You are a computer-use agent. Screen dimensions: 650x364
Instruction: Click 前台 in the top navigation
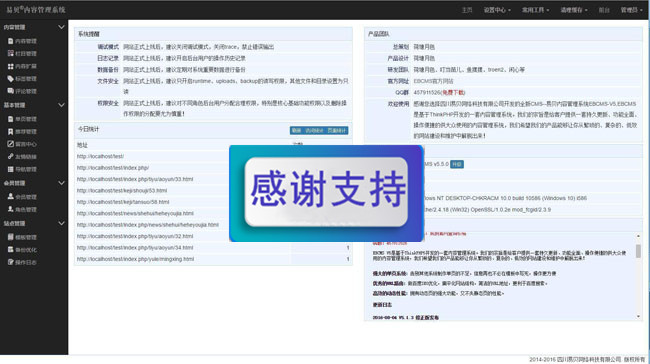click(604, 10)
